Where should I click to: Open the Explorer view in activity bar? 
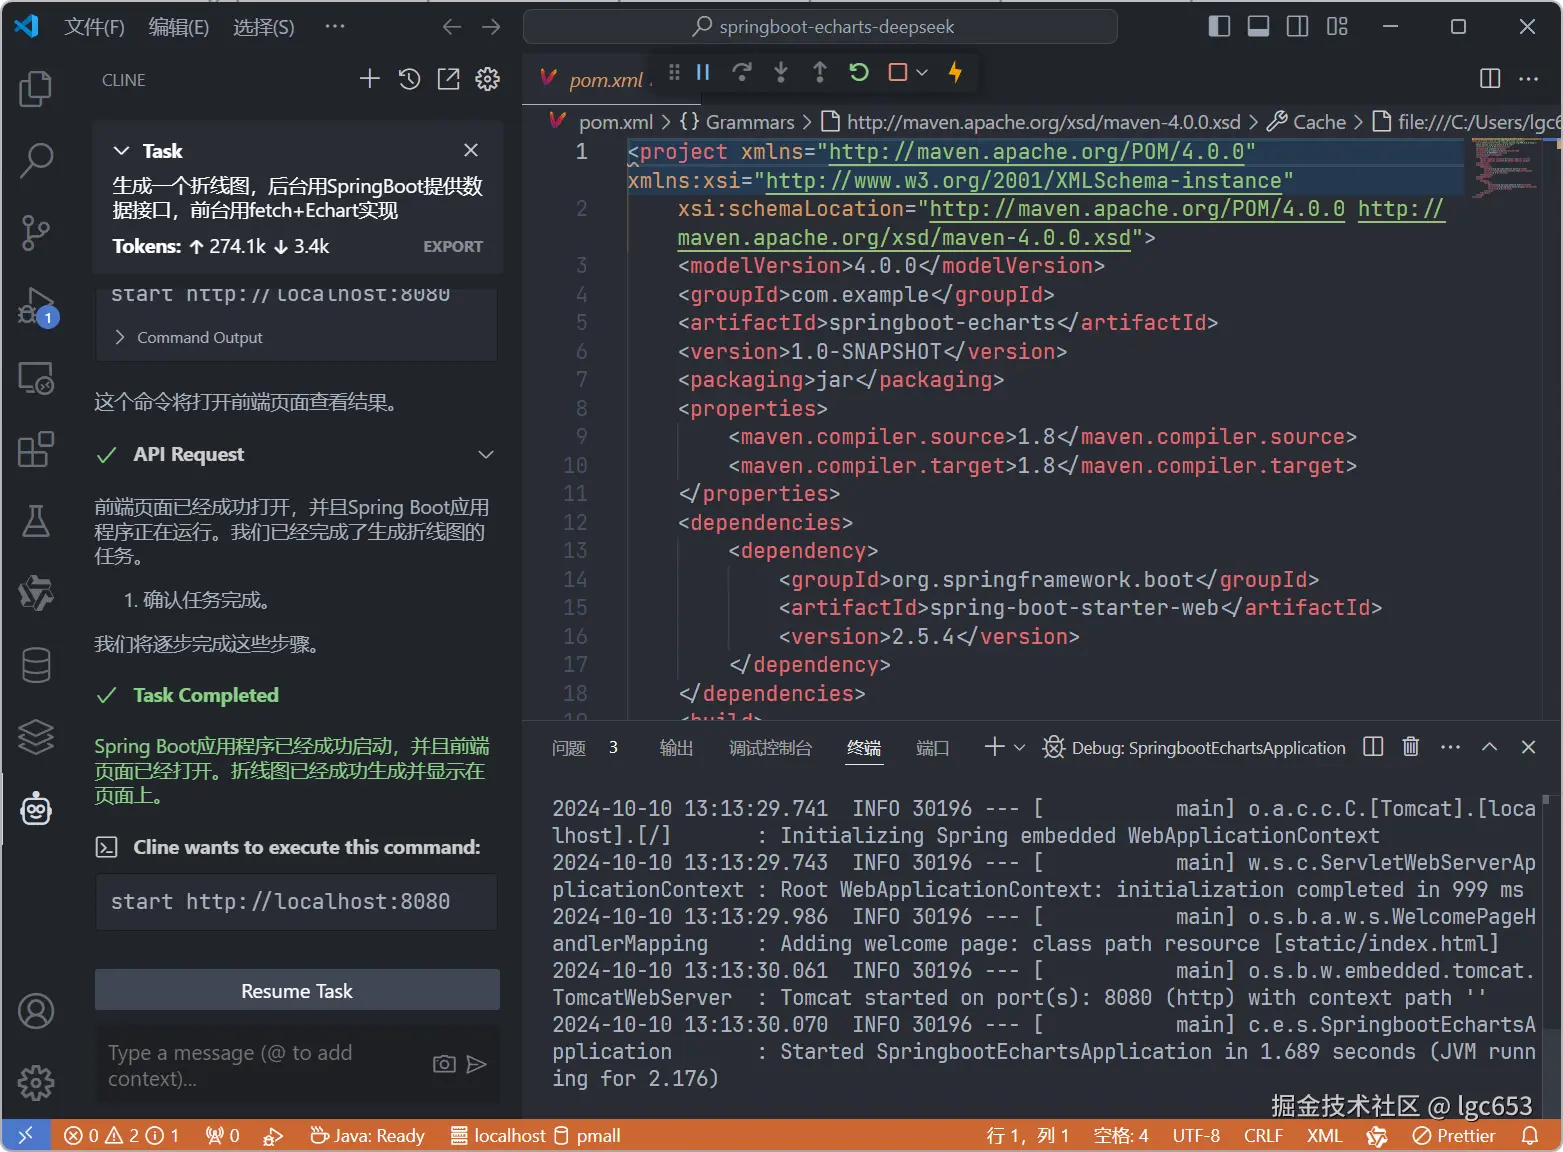point(36,88)
